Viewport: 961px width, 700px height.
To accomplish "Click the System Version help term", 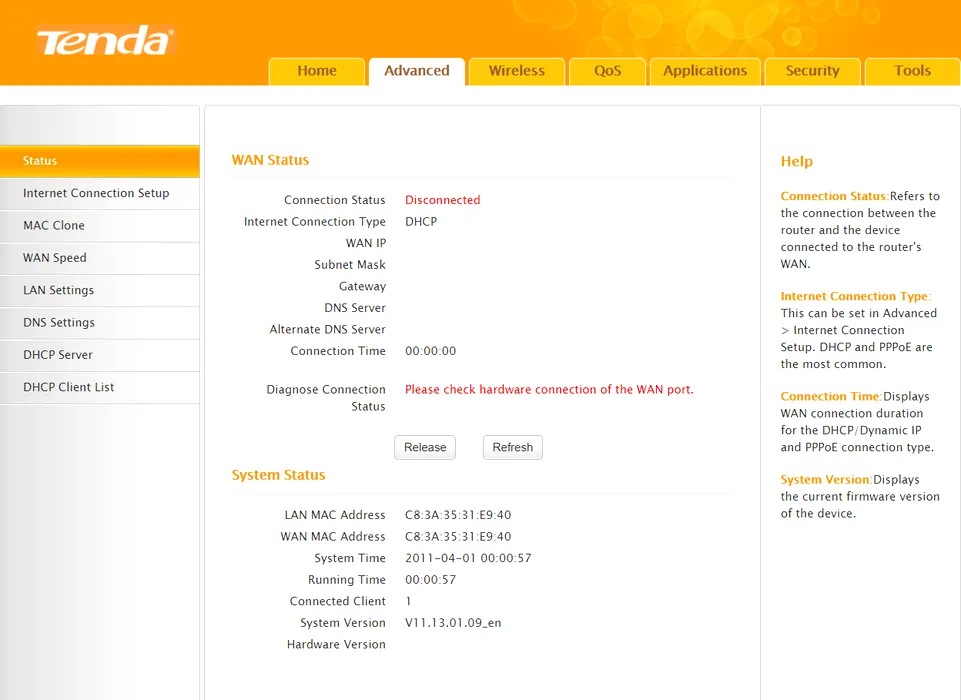I will click(x=826, y=479).
